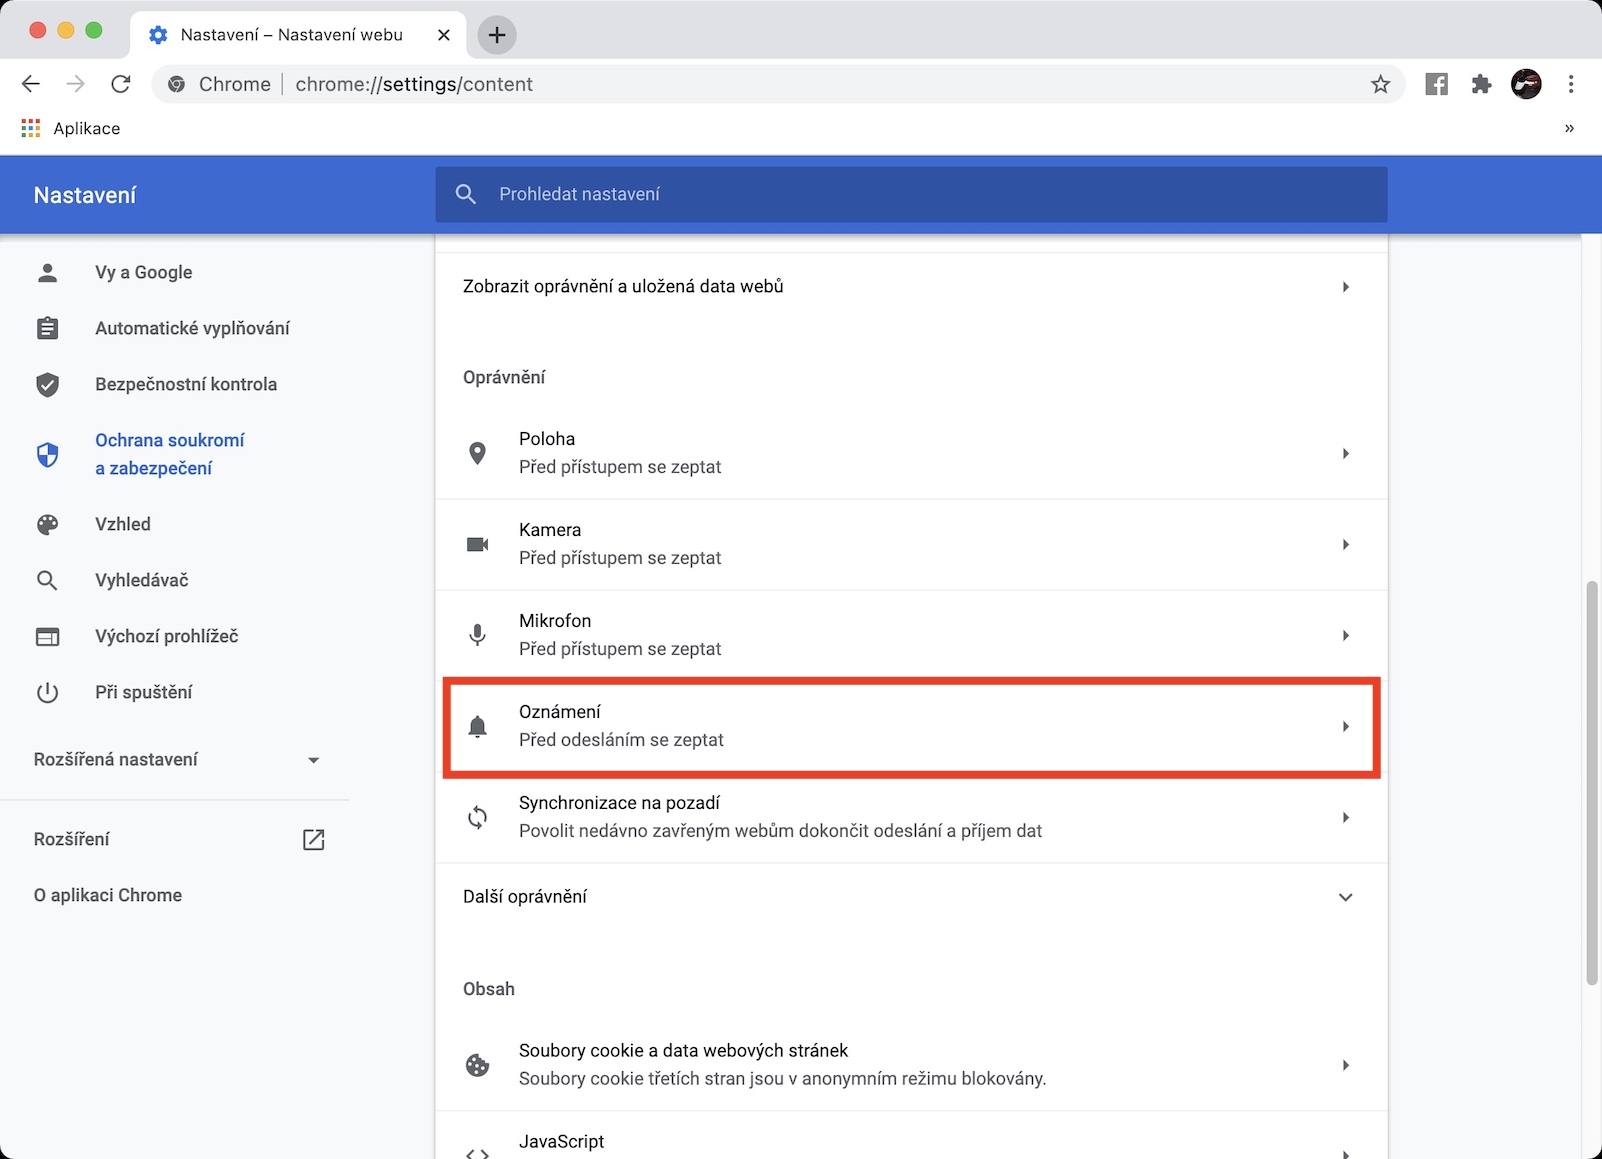Open the profile avatar icon
The height and width of the screenshot is (1159, 1602).
(x=1526, y=85)
